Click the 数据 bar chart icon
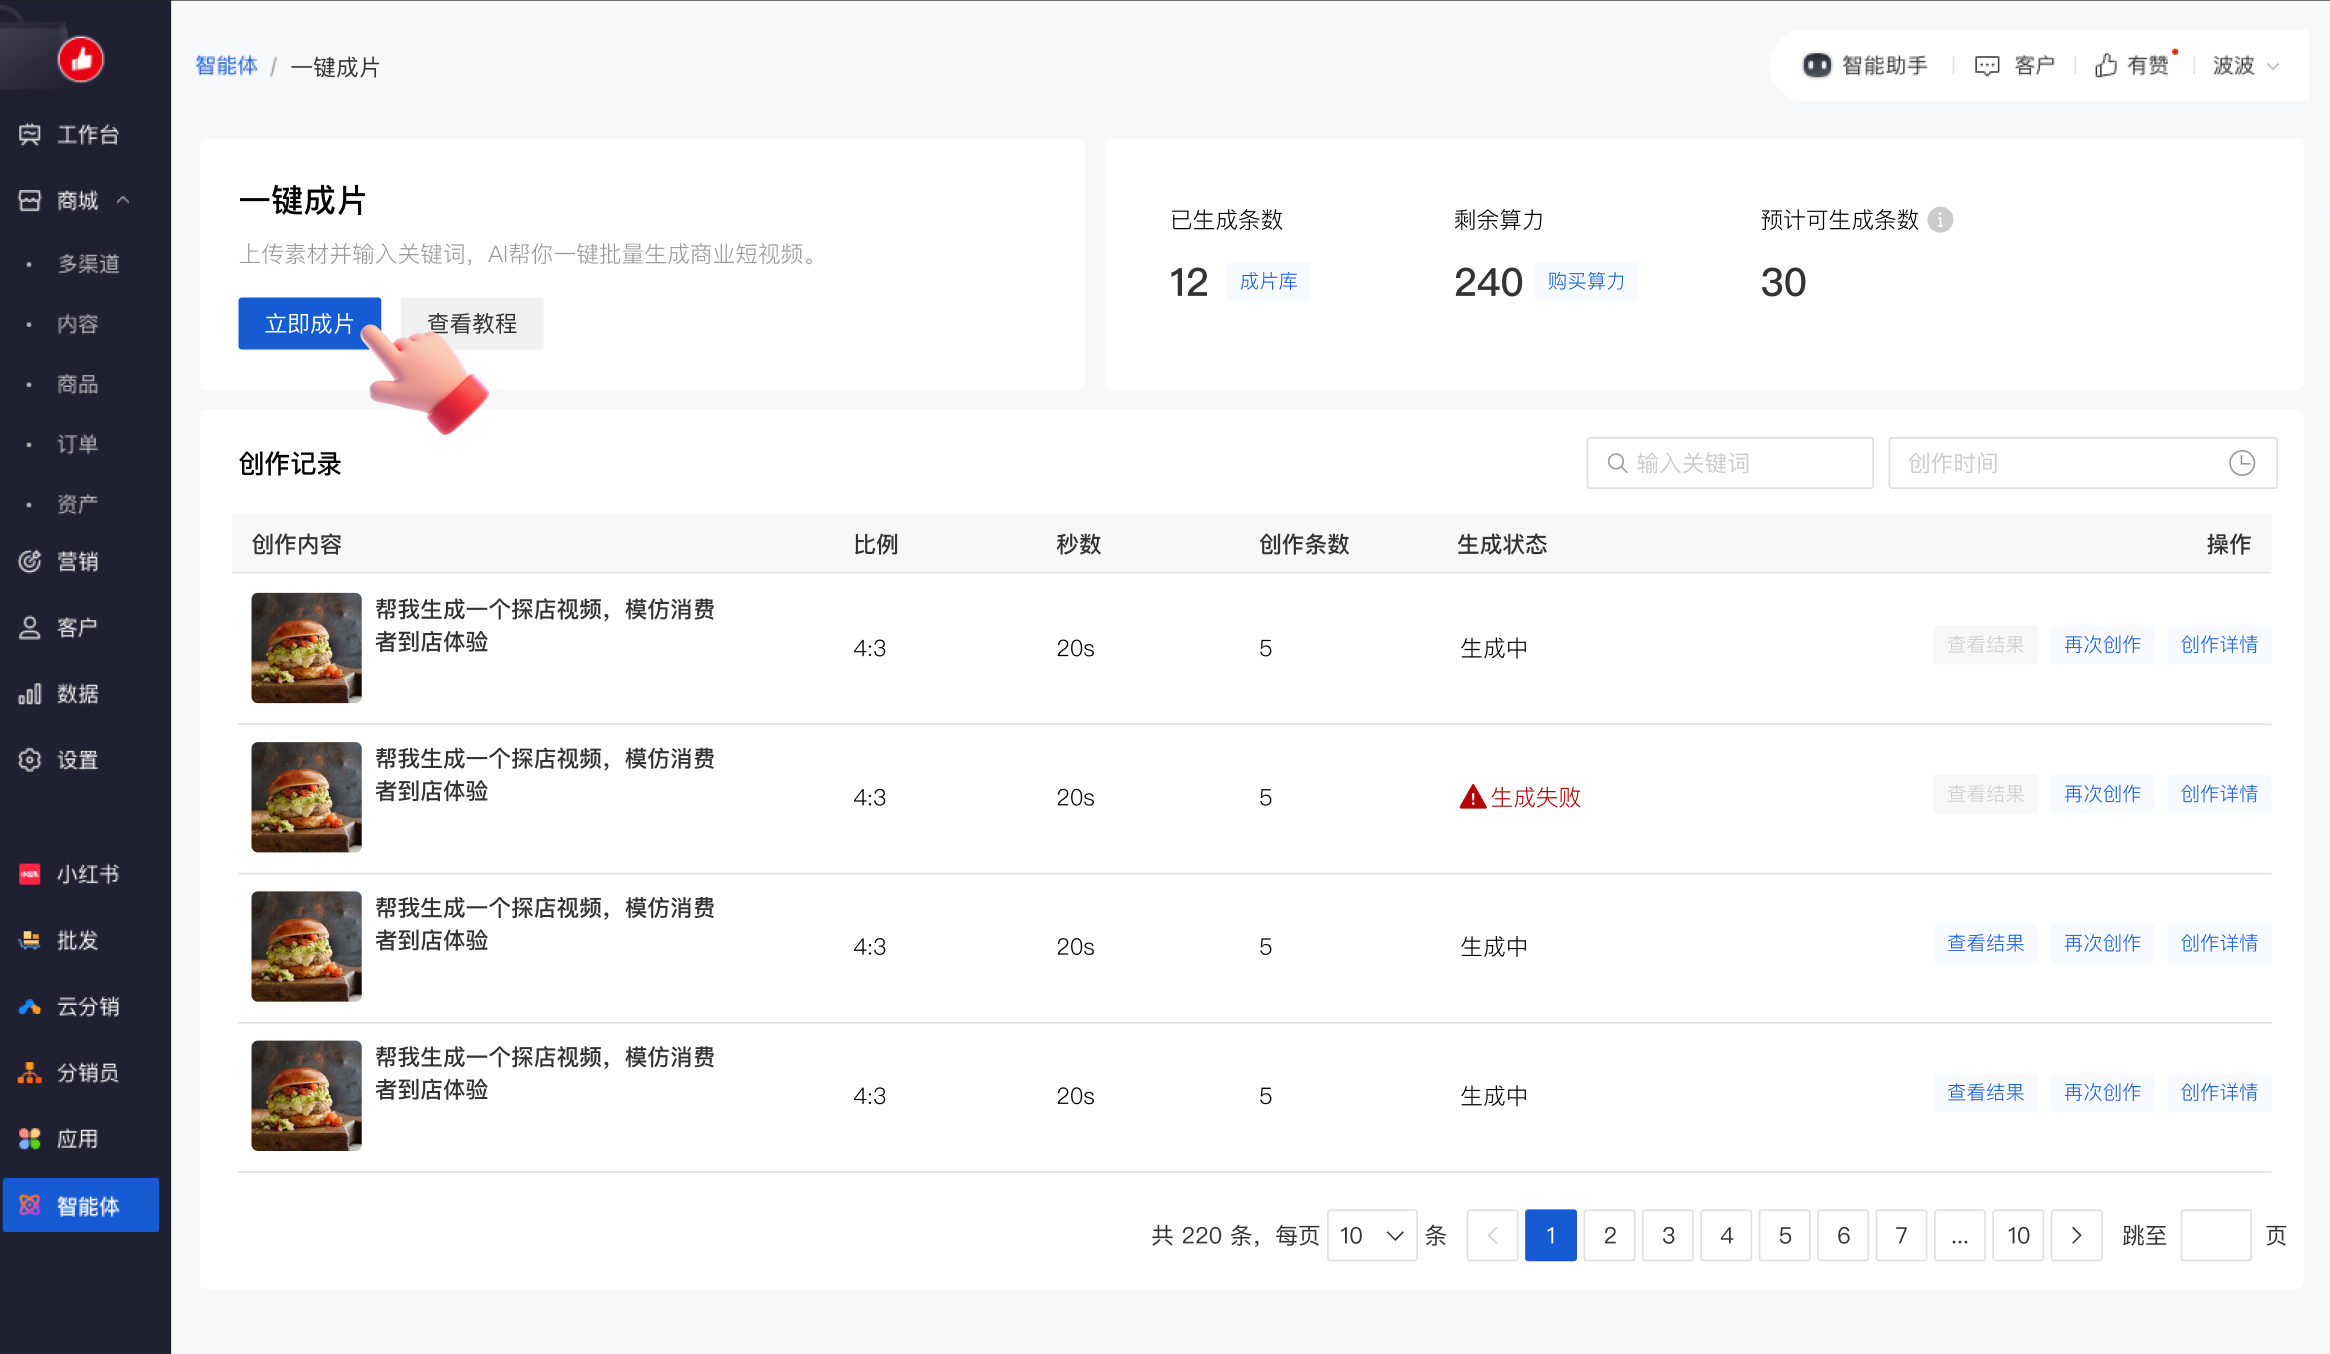Screen dimensions: 2330x1354 coord(30,694)
